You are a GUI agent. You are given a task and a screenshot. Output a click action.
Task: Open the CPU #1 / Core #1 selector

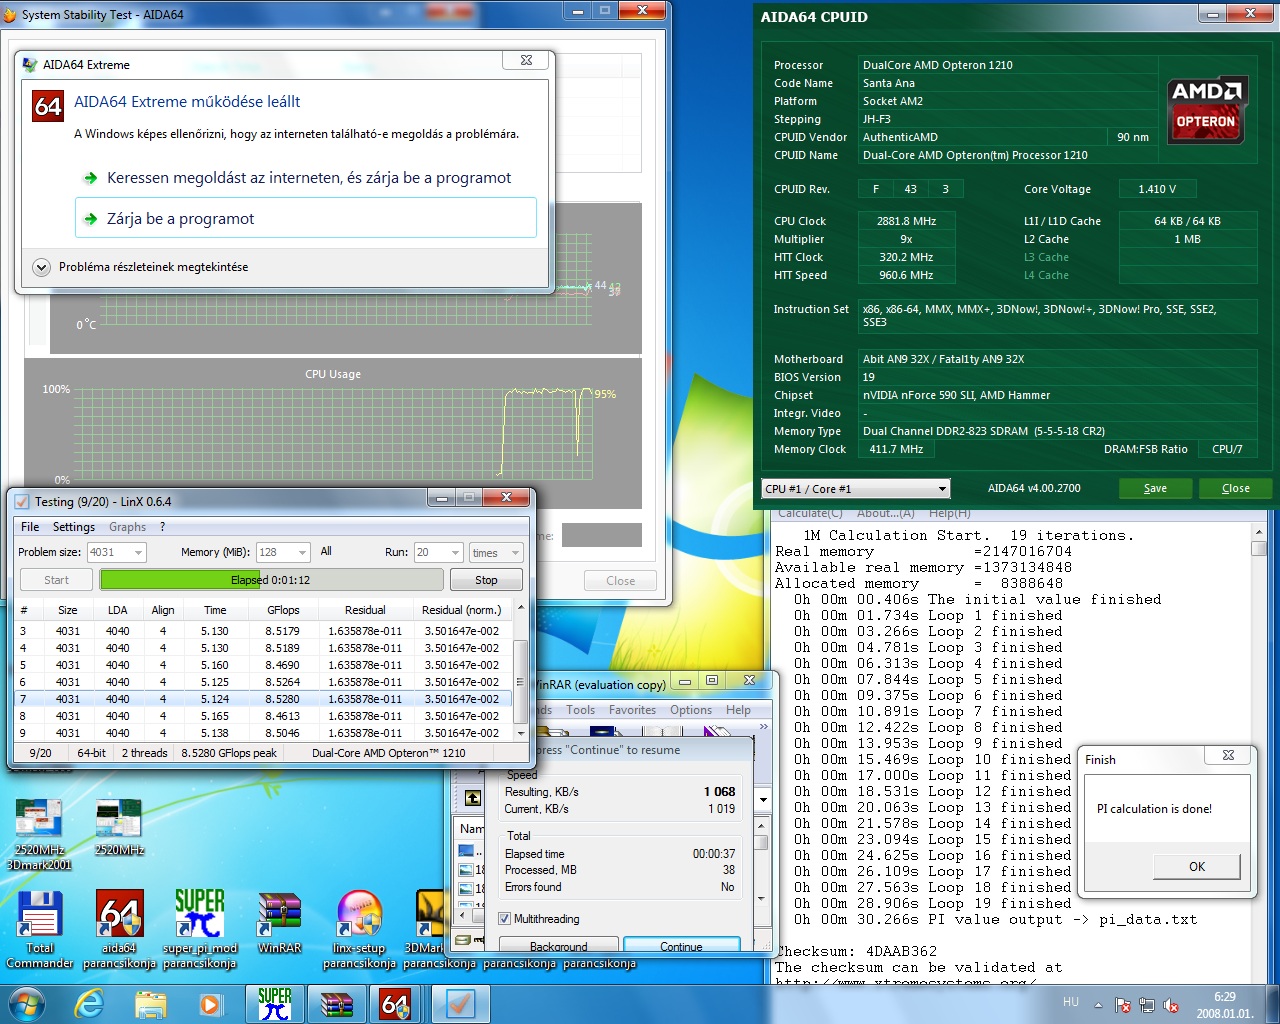tap(855, 488)
